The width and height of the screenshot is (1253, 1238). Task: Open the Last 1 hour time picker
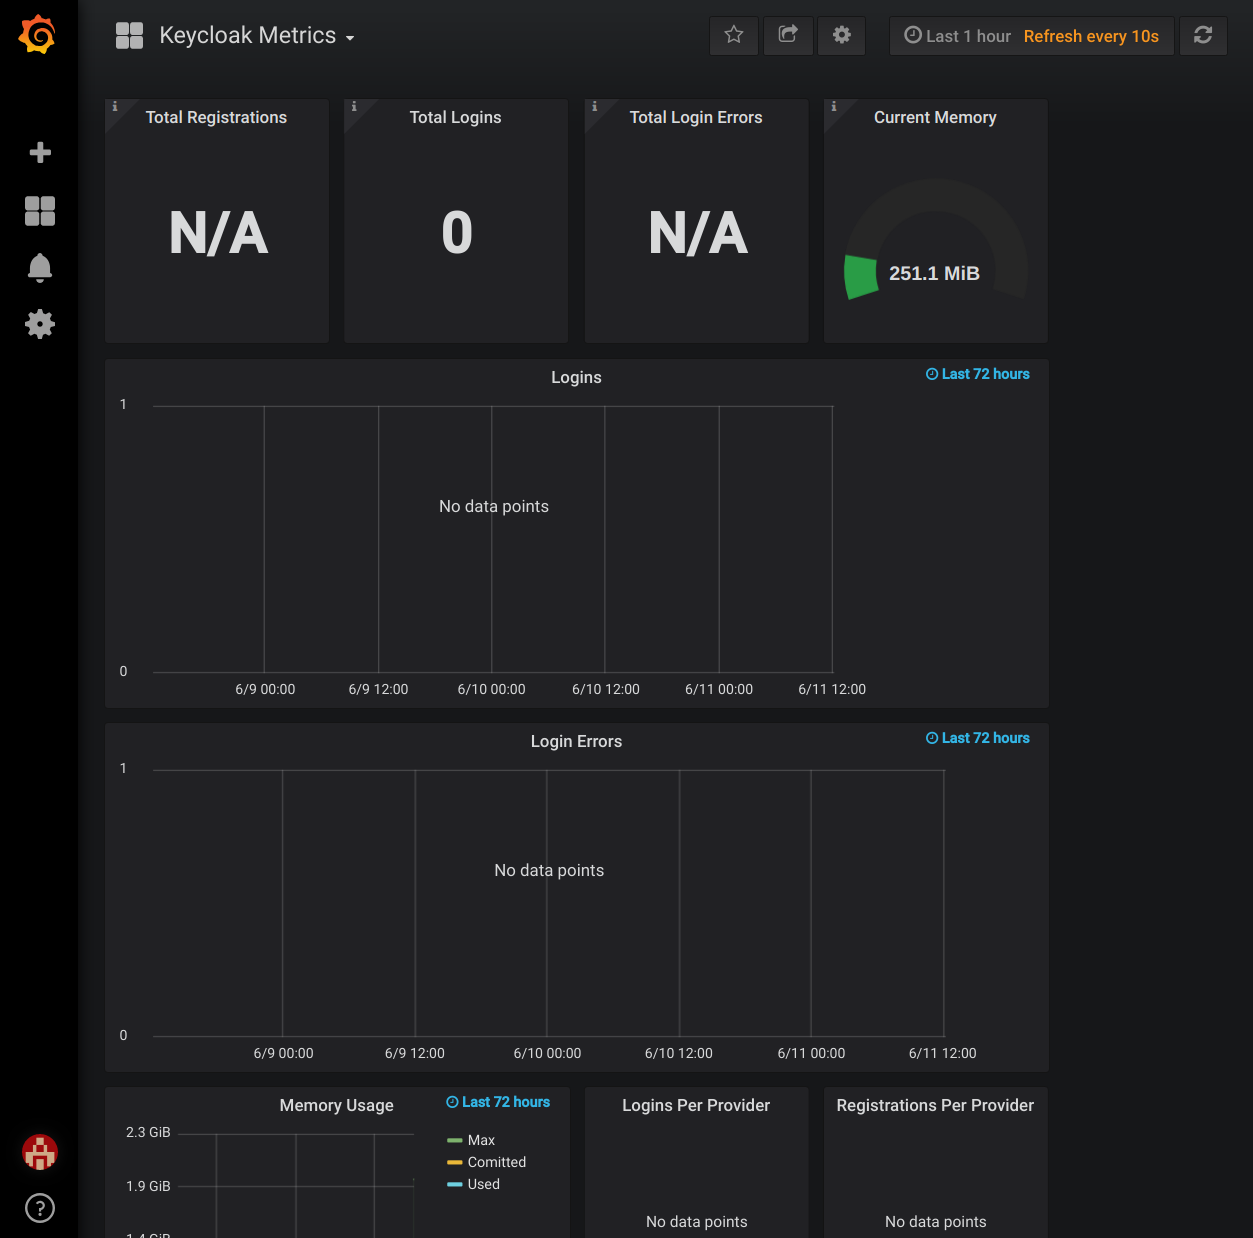pyautogui.click(x=958, y=36)
